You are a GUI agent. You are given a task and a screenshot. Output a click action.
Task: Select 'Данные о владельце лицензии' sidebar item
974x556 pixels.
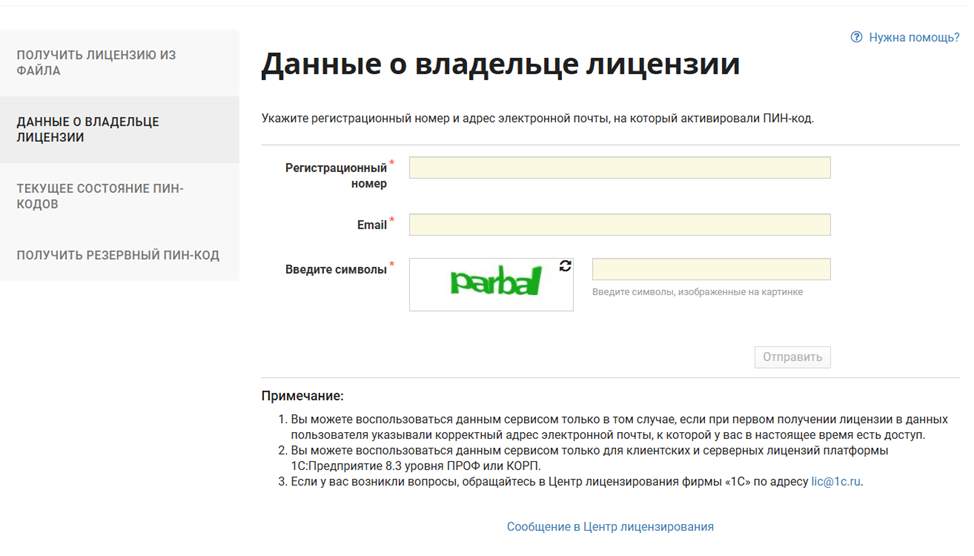pyautogui.click(x=88, y=130)
